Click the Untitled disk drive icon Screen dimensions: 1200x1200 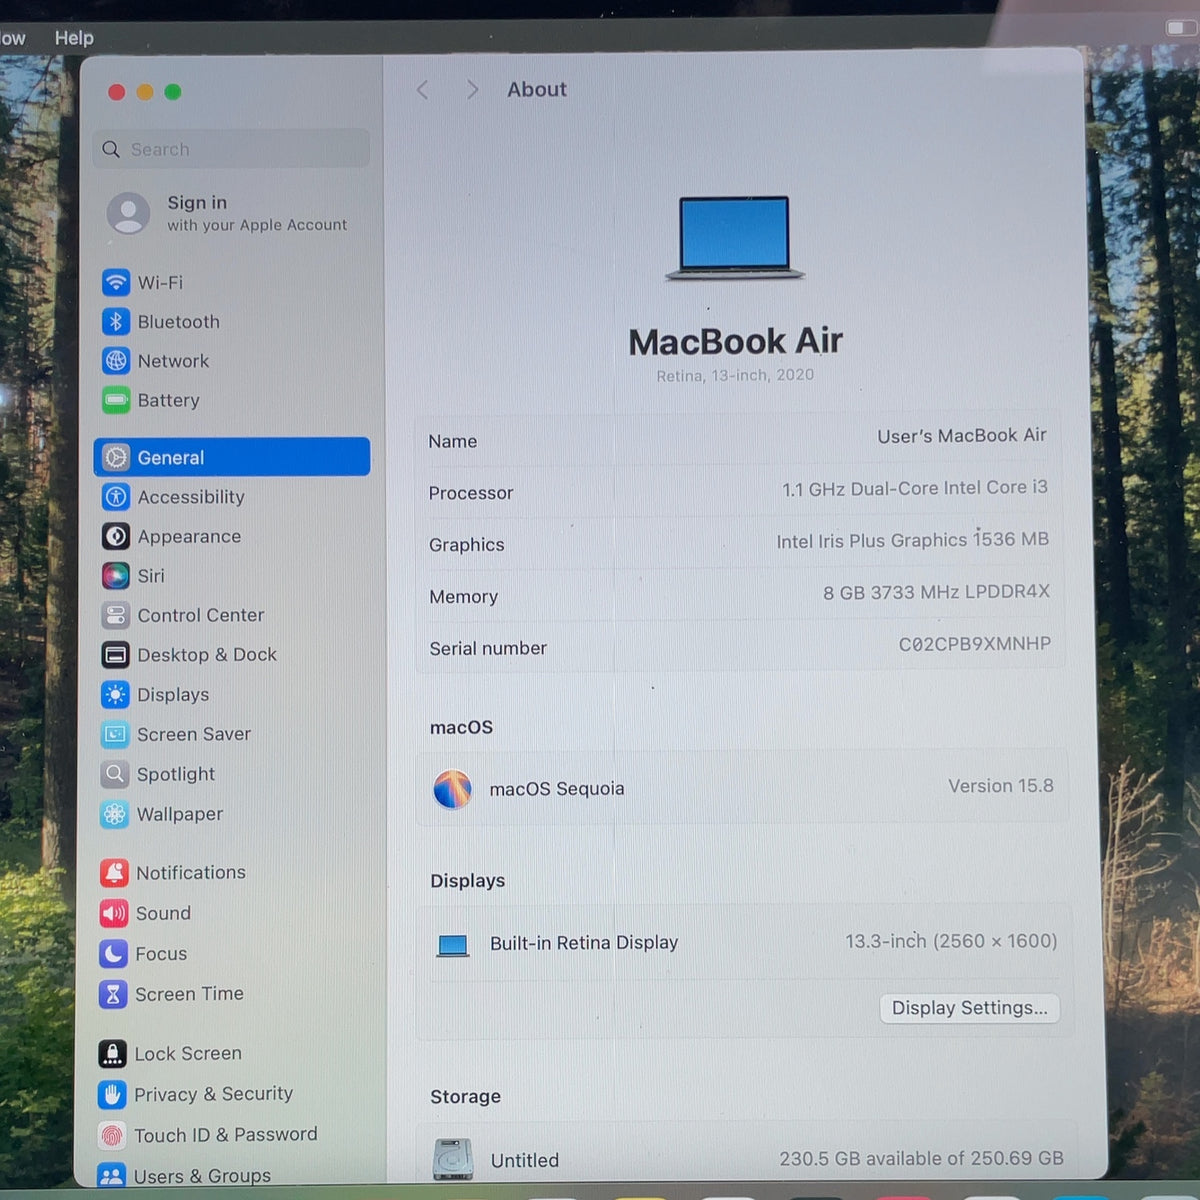(x=453, y=1159)
